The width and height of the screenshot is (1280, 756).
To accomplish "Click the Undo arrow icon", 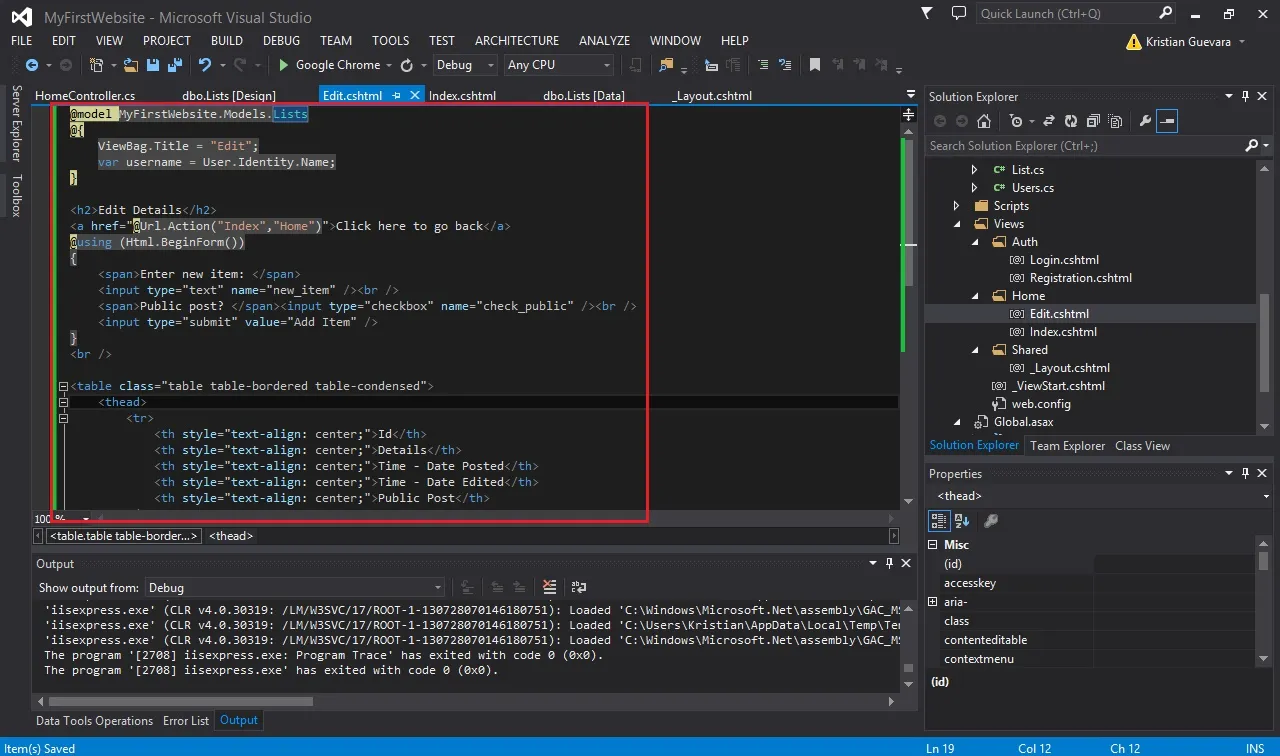I will pos(205,65).
